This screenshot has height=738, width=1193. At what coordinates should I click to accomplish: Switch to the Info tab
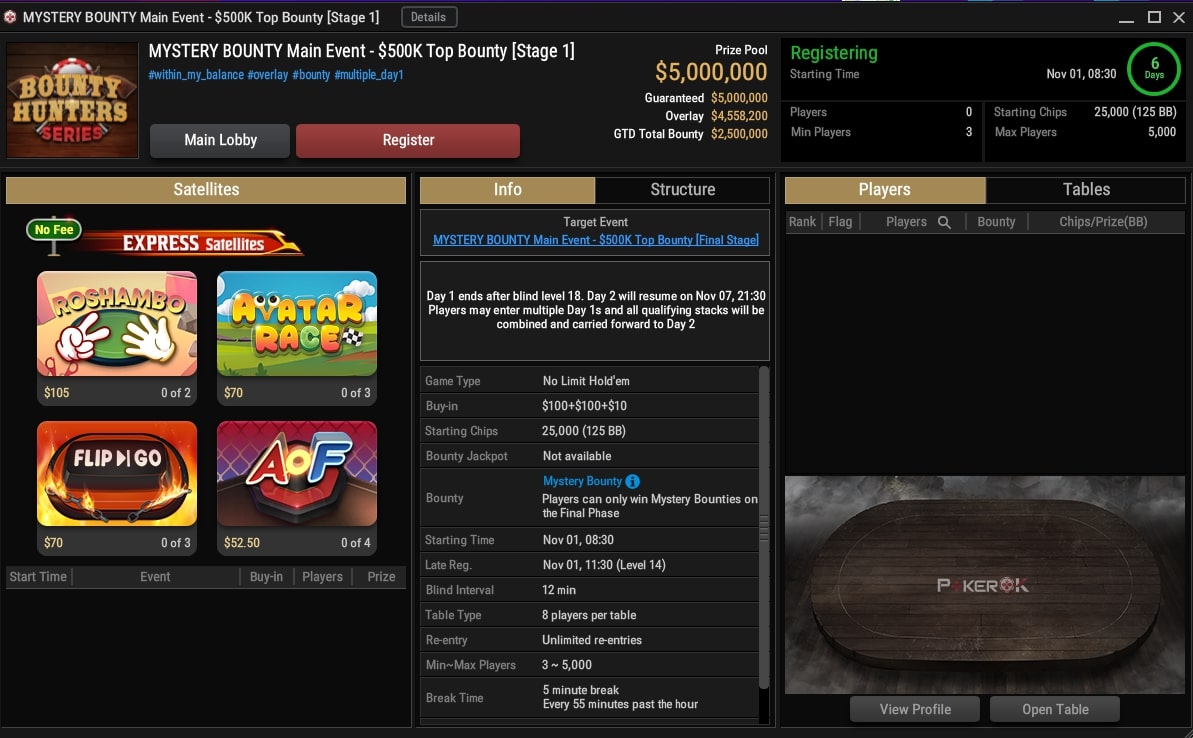pyautogui.click(x=507, y=189)
